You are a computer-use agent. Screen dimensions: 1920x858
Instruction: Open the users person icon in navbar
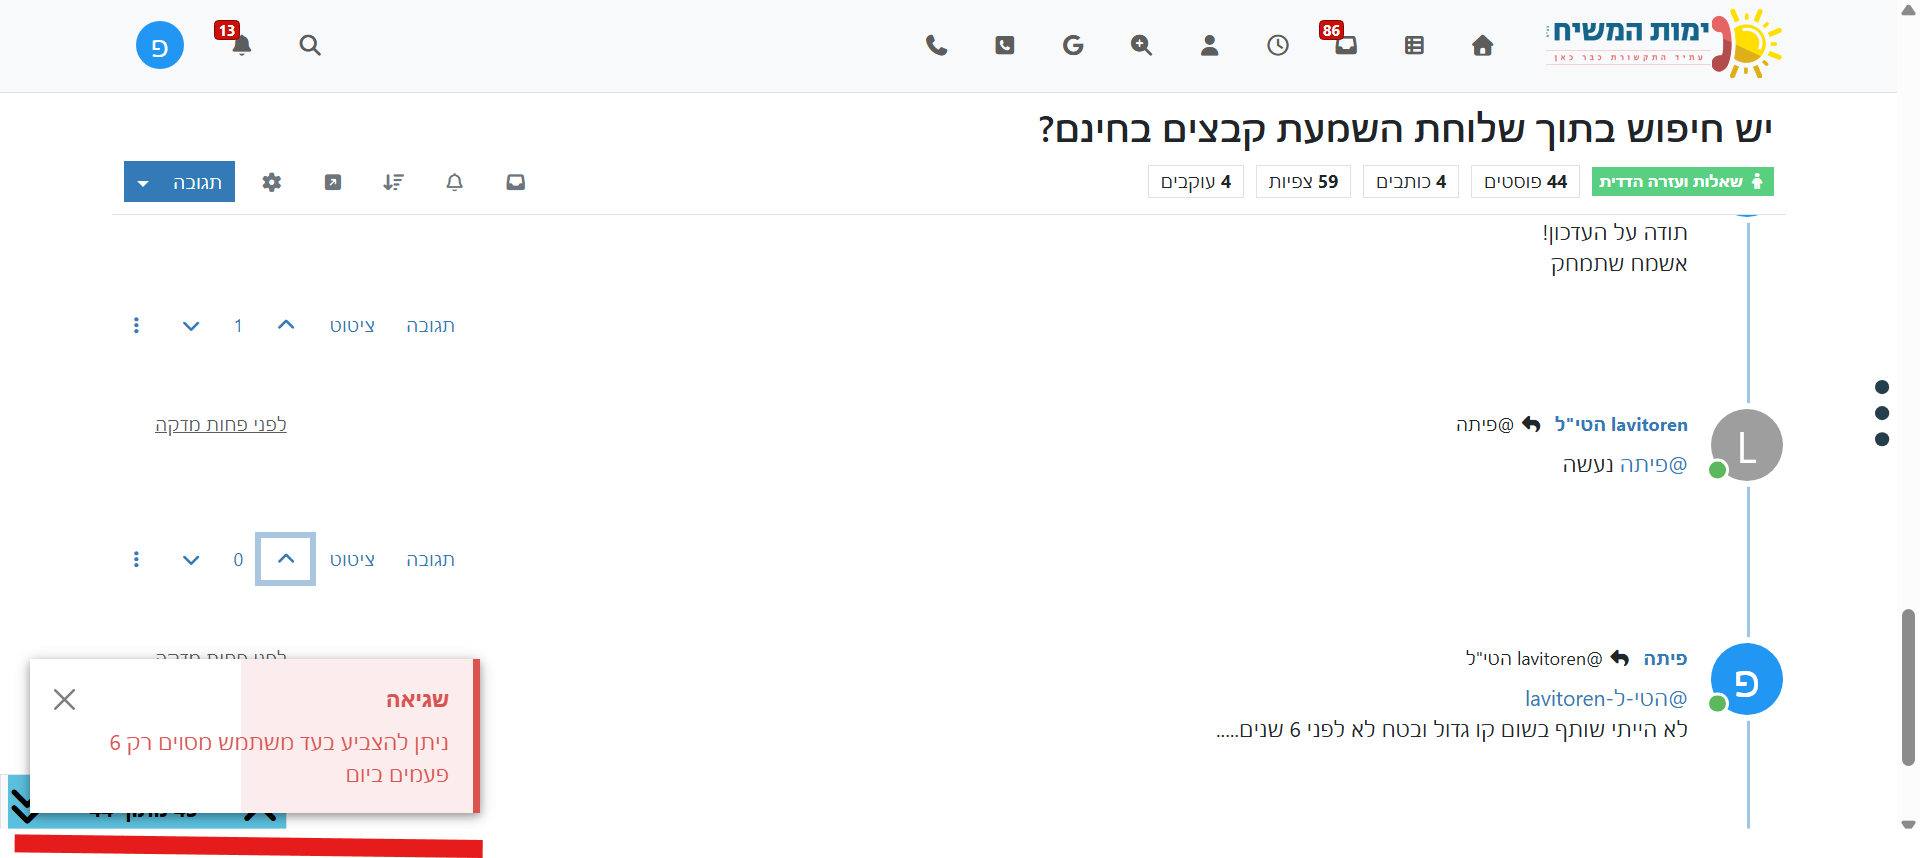[1210, 45]
